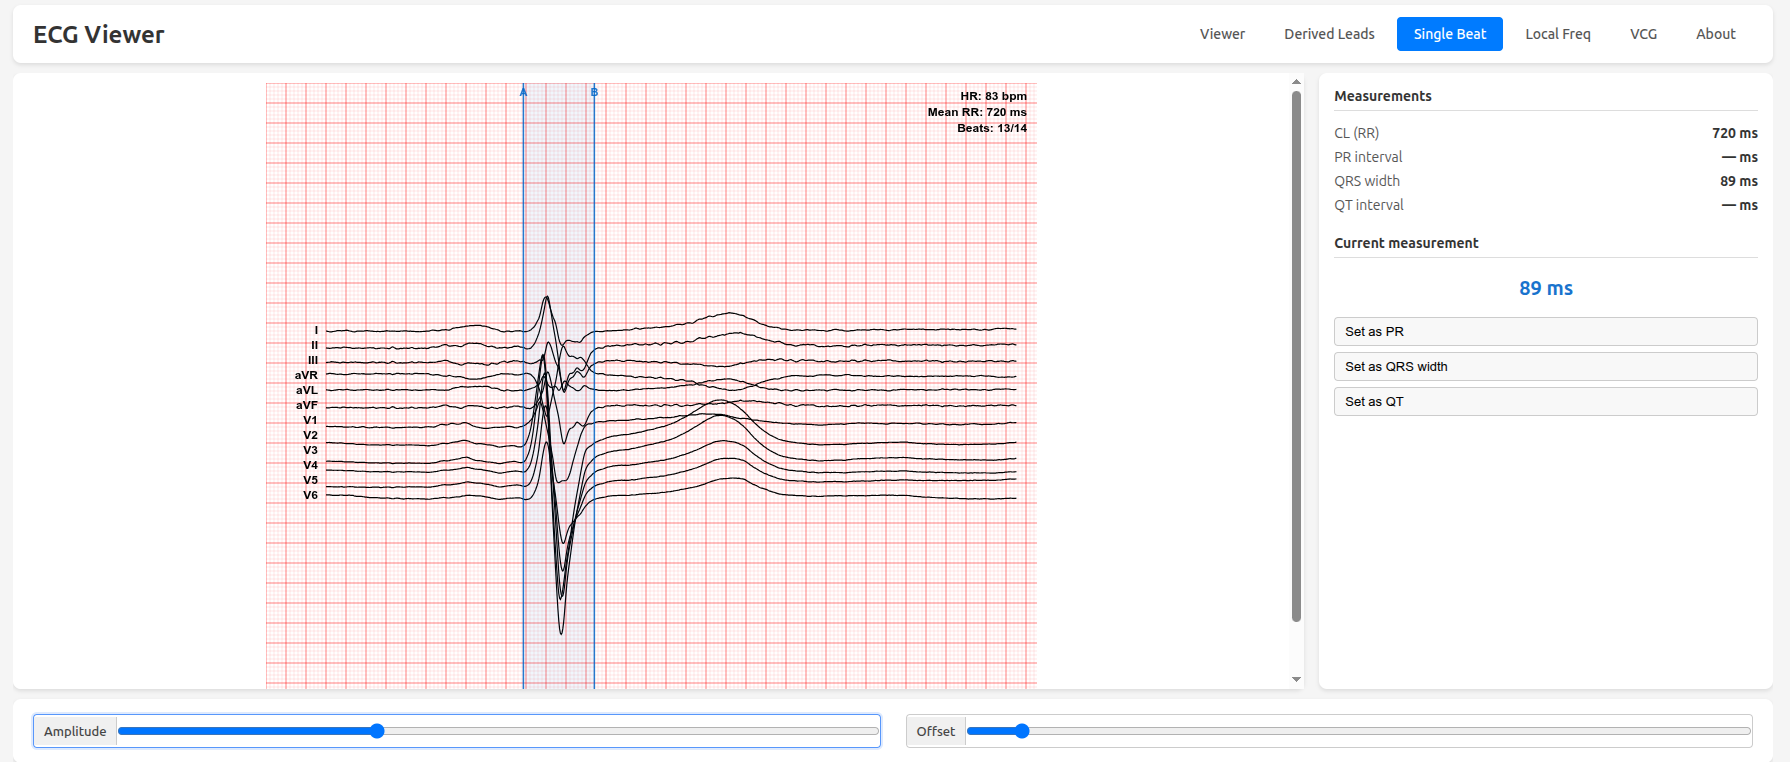Click the Offset slider handle
This screenshot has height=762, width=1790.
click(x=1022, y=731)
